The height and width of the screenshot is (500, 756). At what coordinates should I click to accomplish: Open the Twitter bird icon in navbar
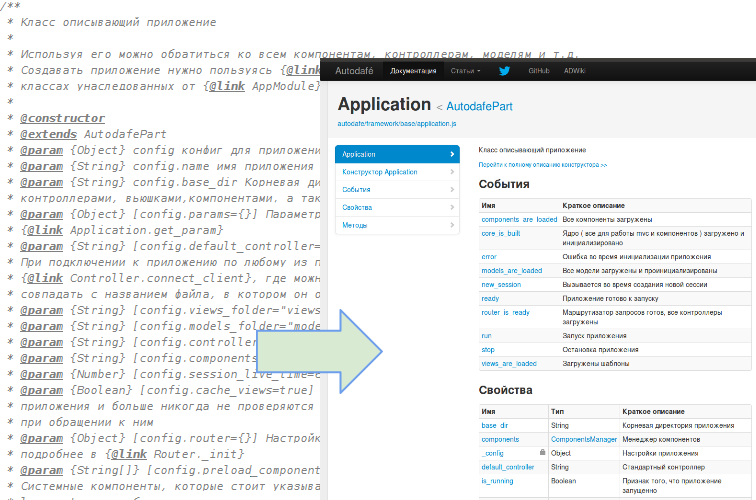tap(504, 71)
